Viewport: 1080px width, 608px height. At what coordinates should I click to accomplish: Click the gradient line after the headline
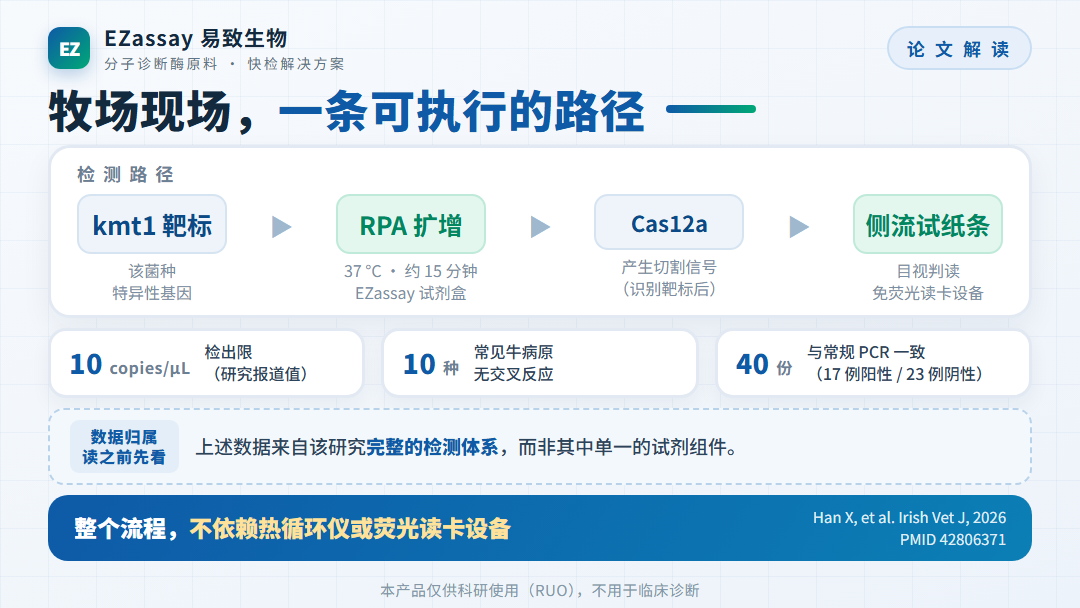point(711,109)
